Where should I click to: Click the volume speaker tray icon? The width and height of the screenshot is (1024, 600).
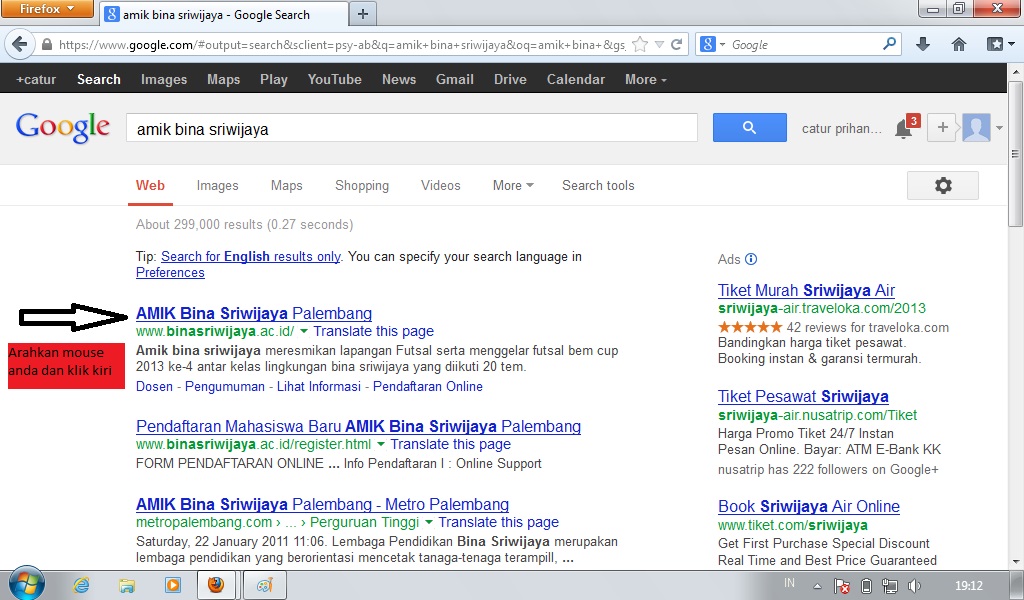914,586
